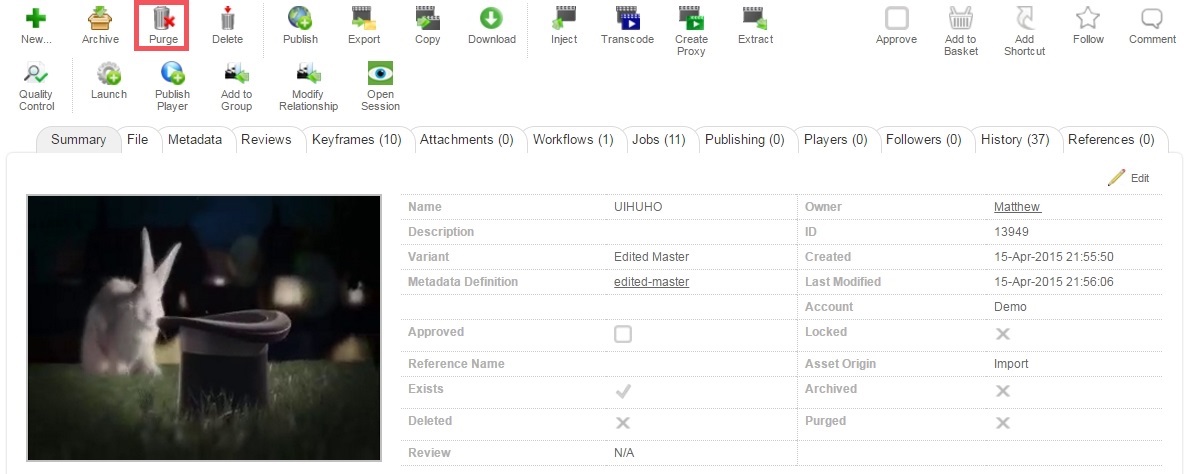Open owner Matthew's profile link
Viewport: 1189px width, 474px height.
(x=1017, y=207)
